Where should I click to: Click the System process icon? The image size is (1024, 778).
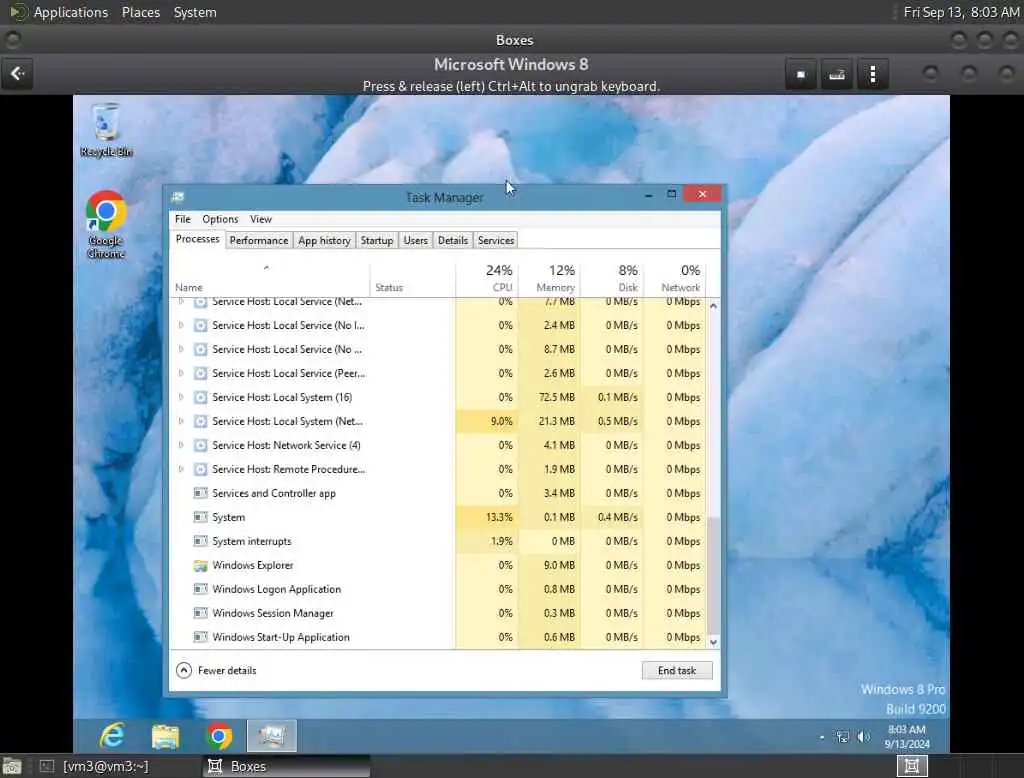point(200,517)
